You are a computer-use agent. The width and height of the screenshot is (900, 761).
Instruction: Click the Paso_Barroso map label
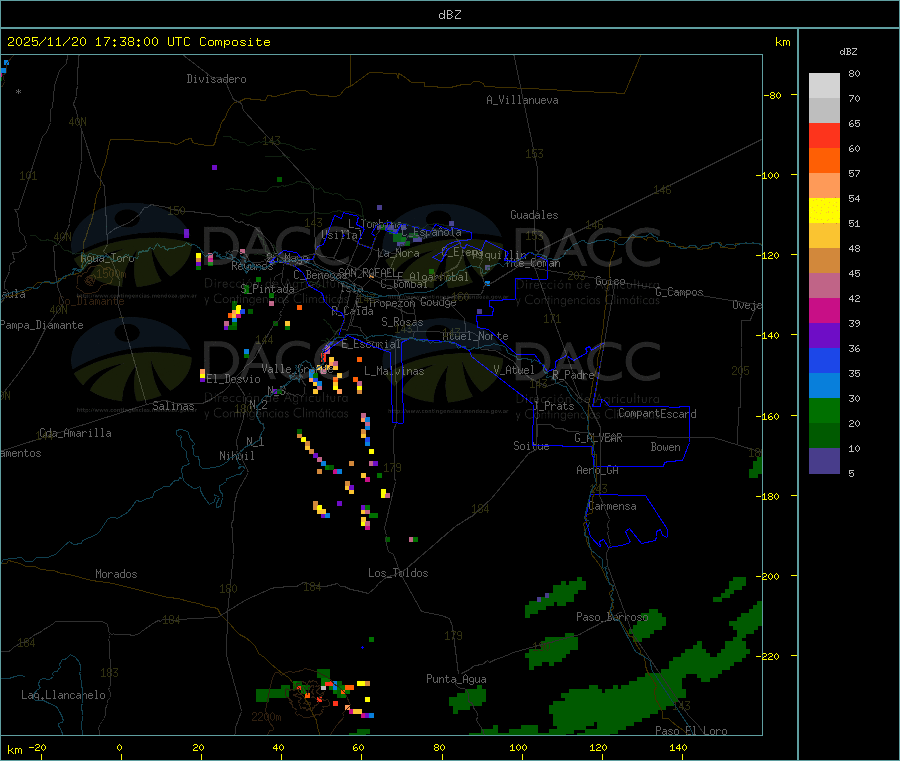pyautogui.click(x=612, y=617)
